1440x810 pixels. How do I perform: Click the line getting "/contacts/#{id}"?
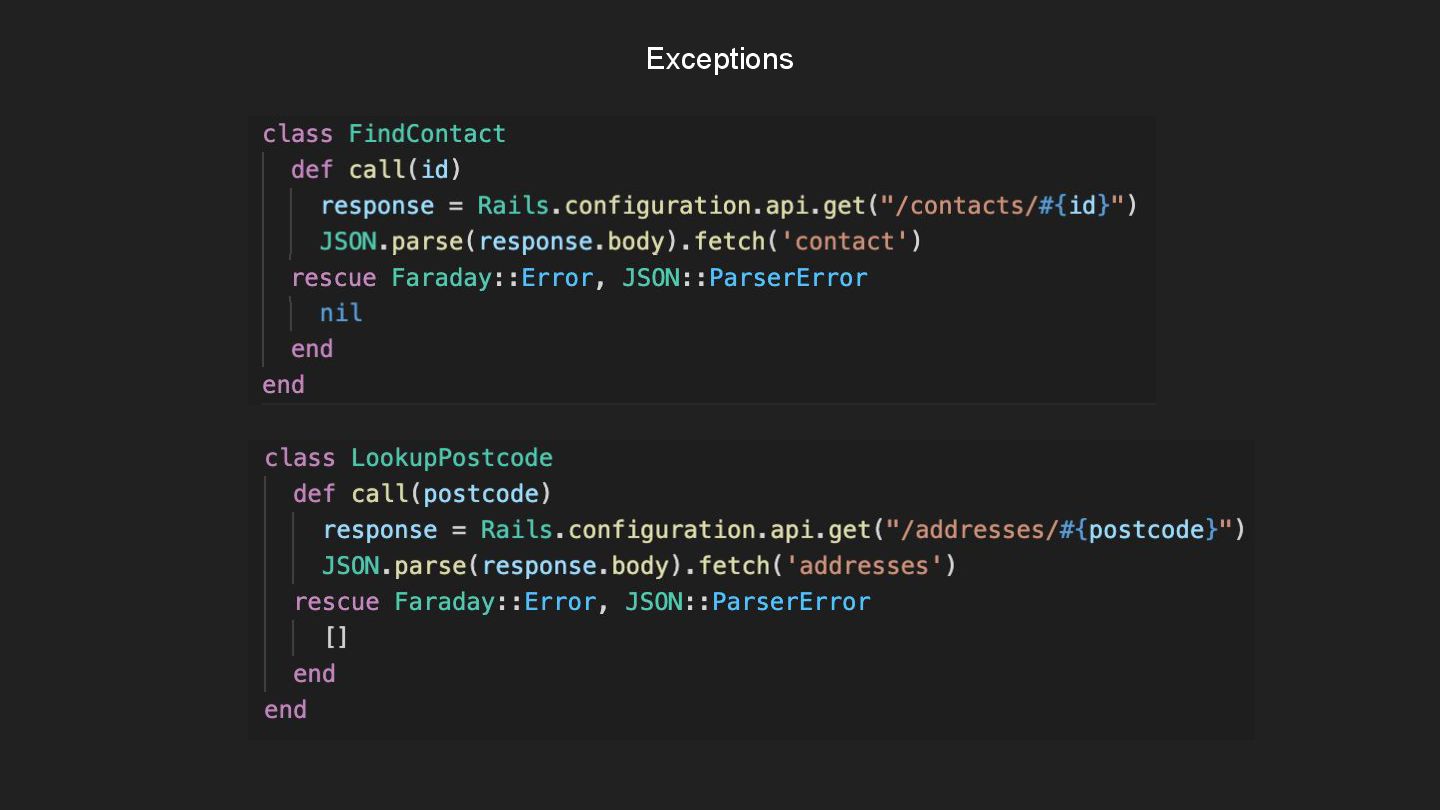pyautogui.click(x=729, y=206)
